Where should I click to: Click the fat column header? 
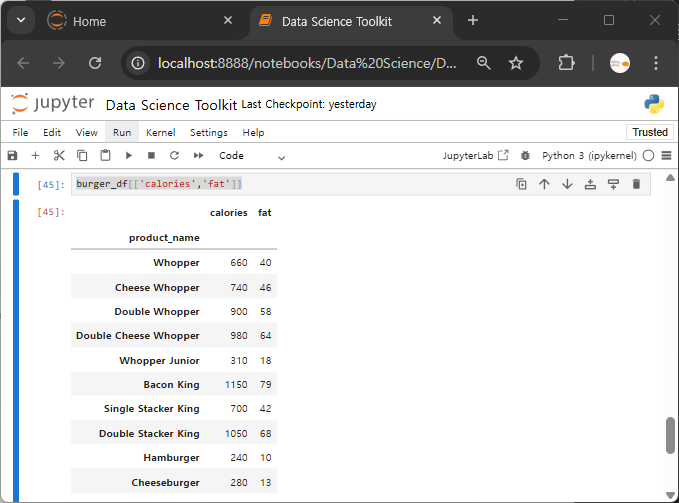click(265, 213)
